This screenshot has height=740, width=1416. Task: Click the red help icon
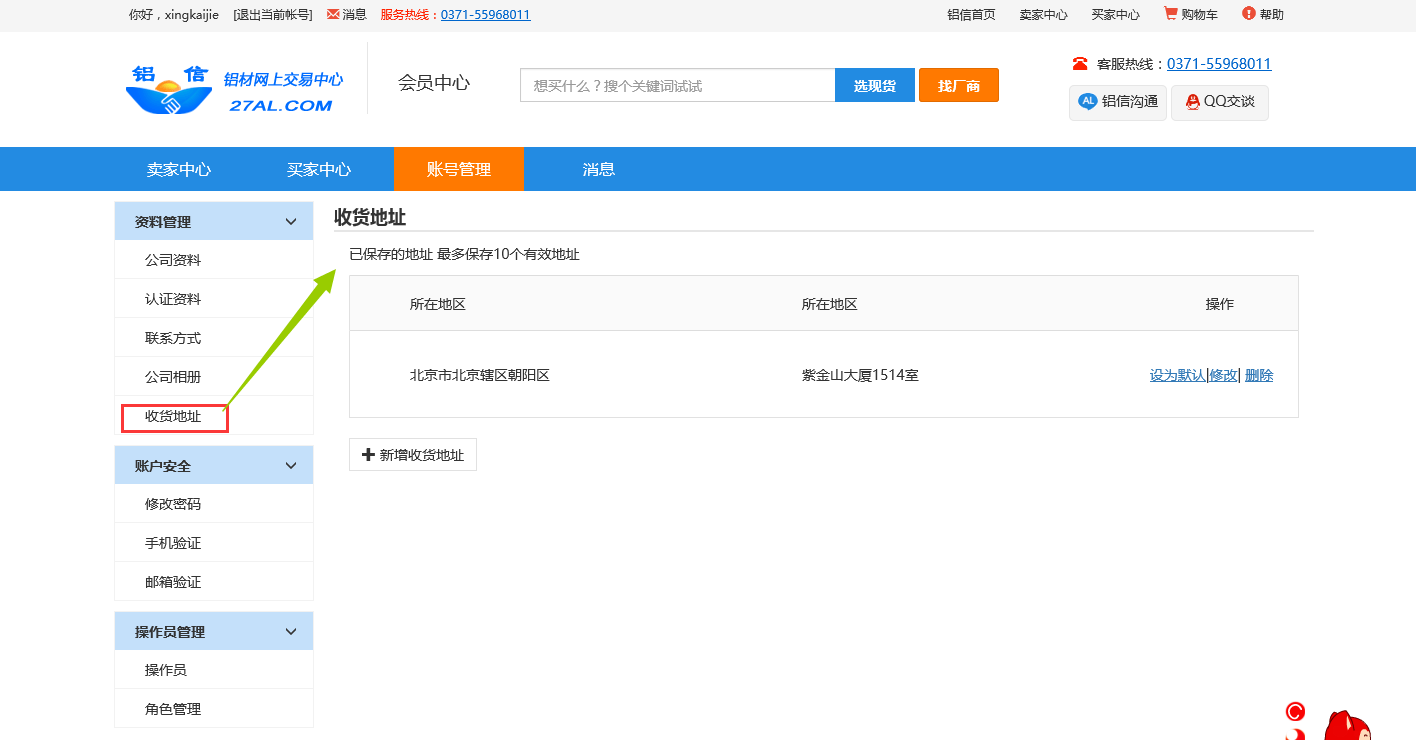[1248, 14]
